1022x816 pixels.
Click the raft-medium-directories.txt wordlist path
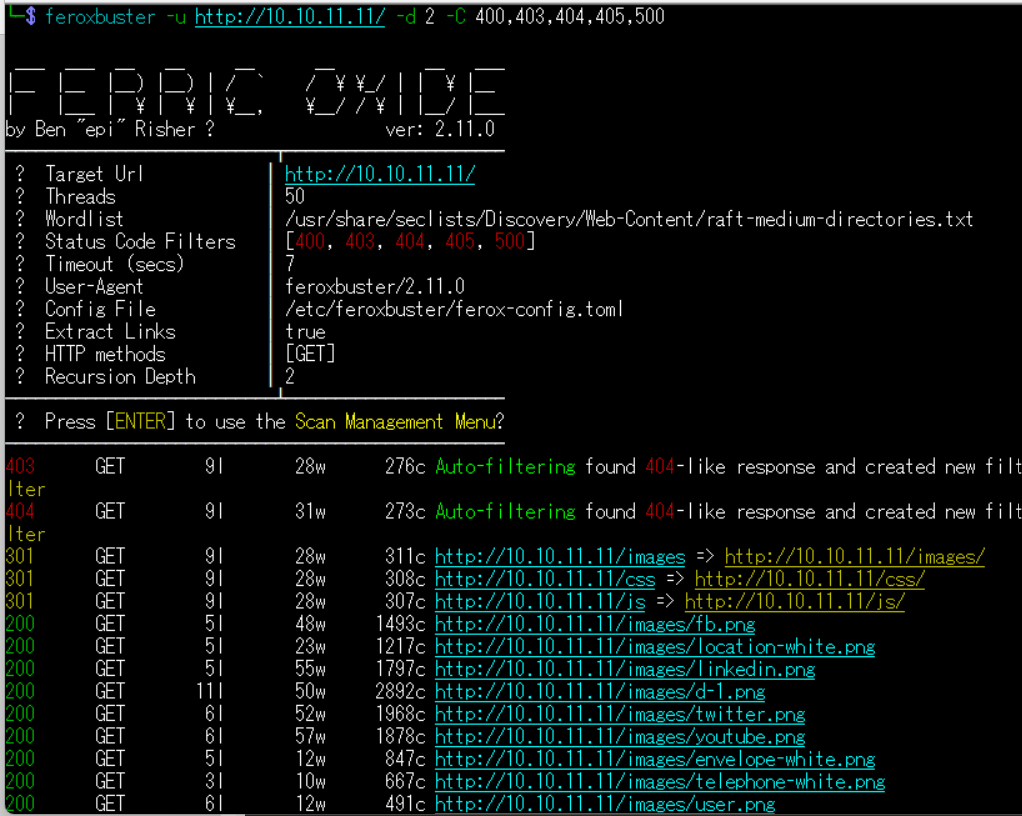(x=629, y=219)
